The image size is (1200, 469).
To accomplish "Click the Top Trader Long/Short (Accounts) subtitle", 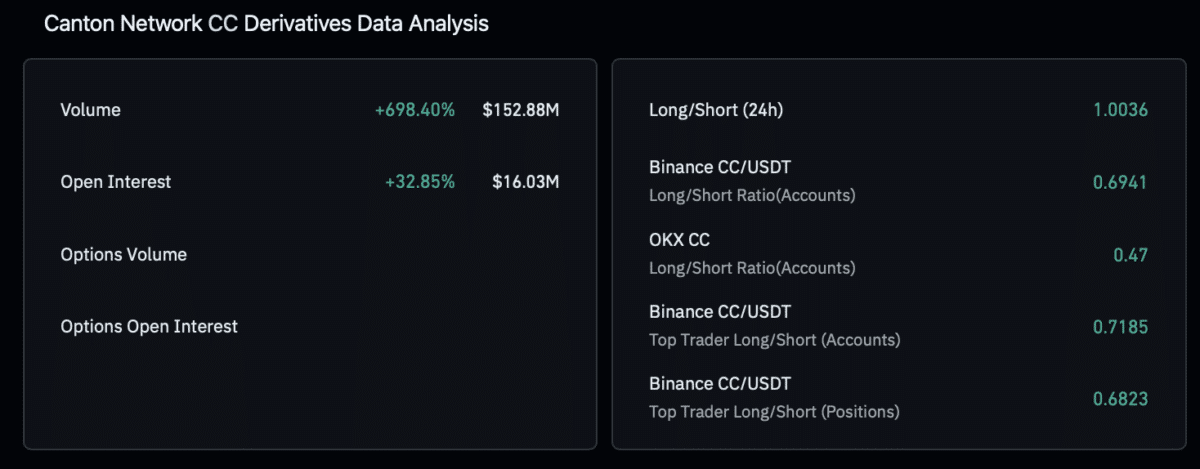I will 774,340.
